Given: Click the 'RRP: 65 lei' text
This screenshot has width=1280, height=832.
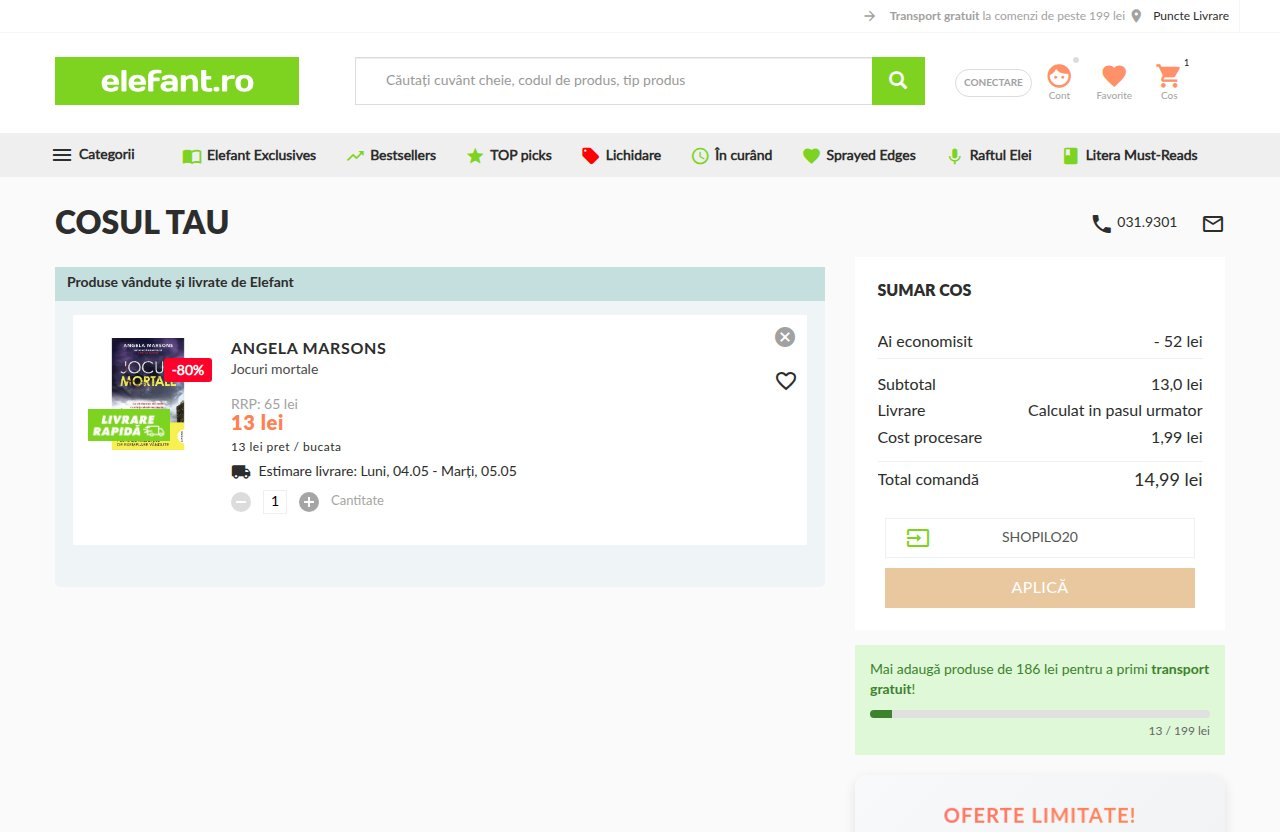Looking at the screenshot, I should (264, 404).
